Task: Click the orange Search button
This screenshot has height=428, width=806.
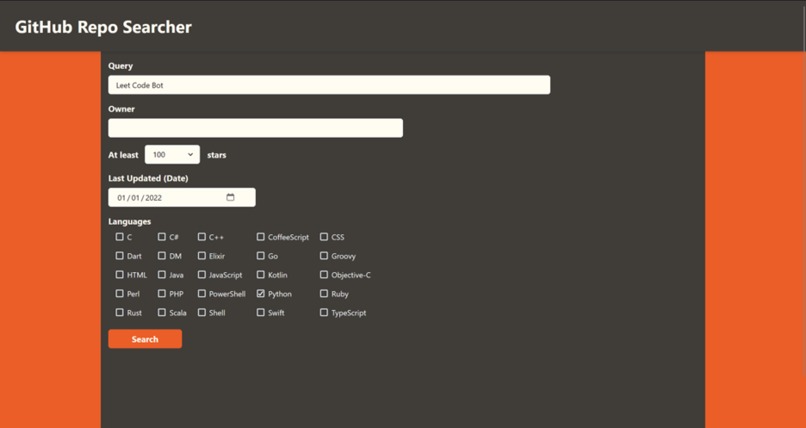Action: (x=145, y=339)
